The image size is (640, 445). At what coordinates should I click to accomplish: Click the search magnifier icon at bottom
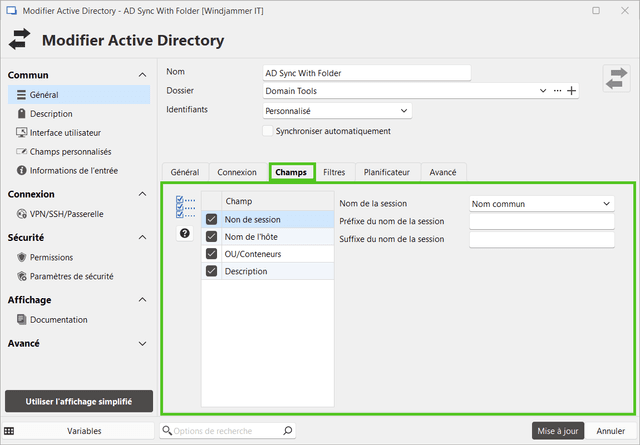(288, 430)
